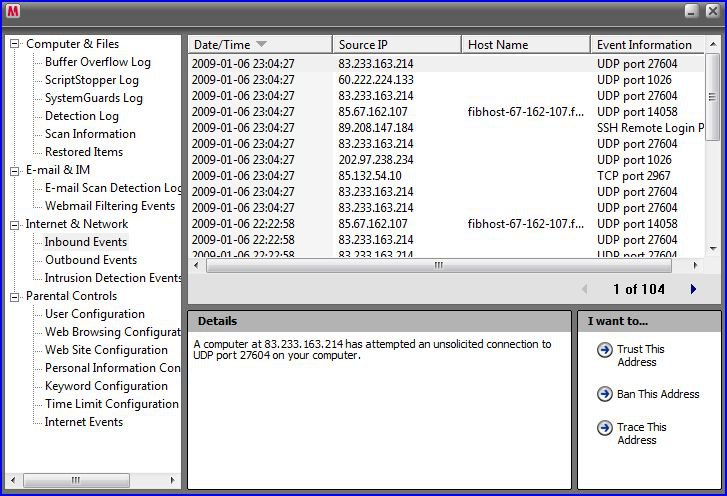The width and height of the screenshot is (727, 496).
Task: Click Trust This Address link
Action: [640, 356]
